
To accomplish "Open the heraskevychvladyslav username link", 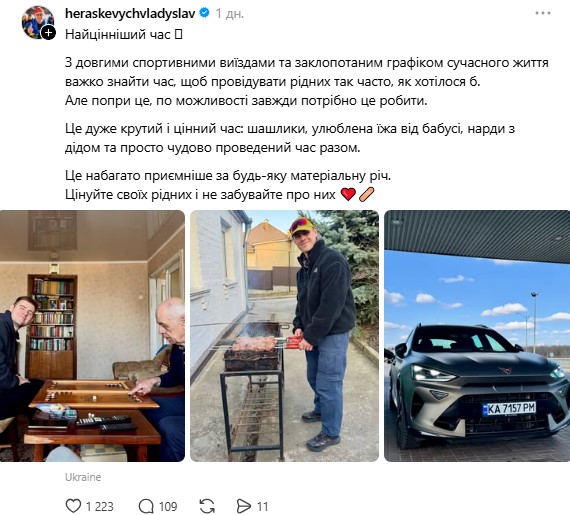I will pyautogui.click(x=130, y=13).
